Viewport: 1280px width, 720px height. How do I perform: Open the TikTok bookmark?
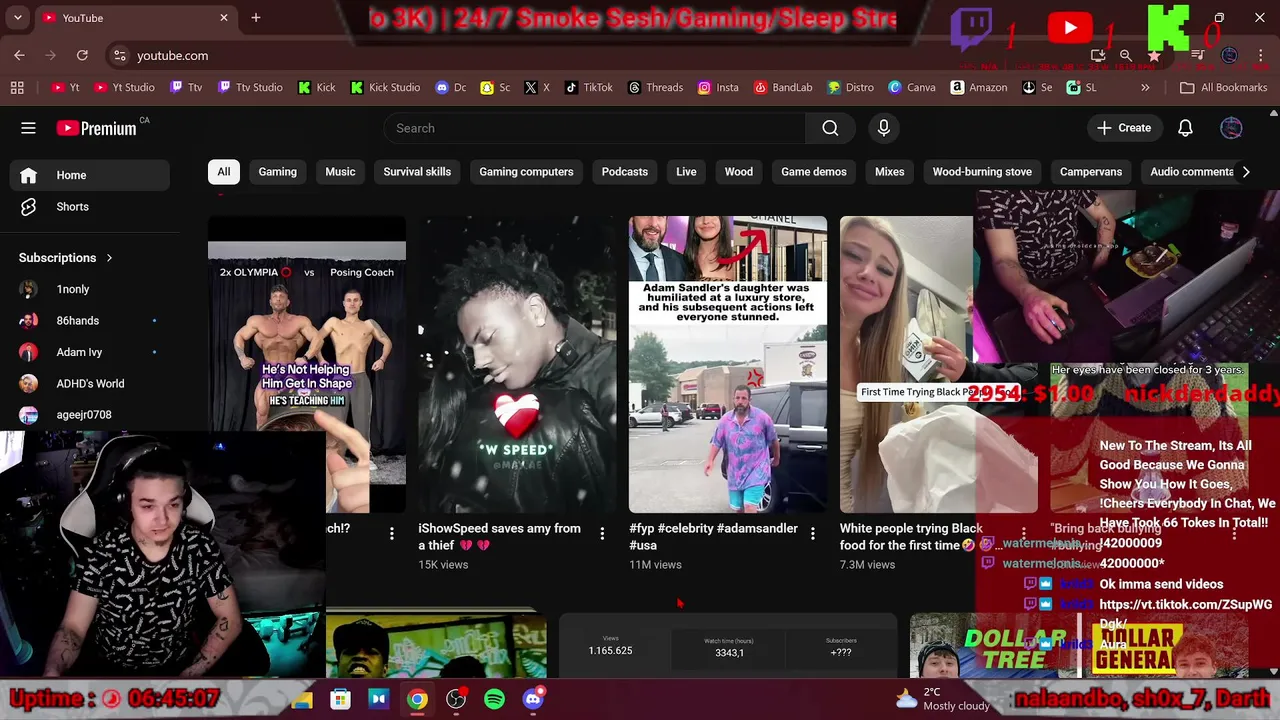[588, 87]
